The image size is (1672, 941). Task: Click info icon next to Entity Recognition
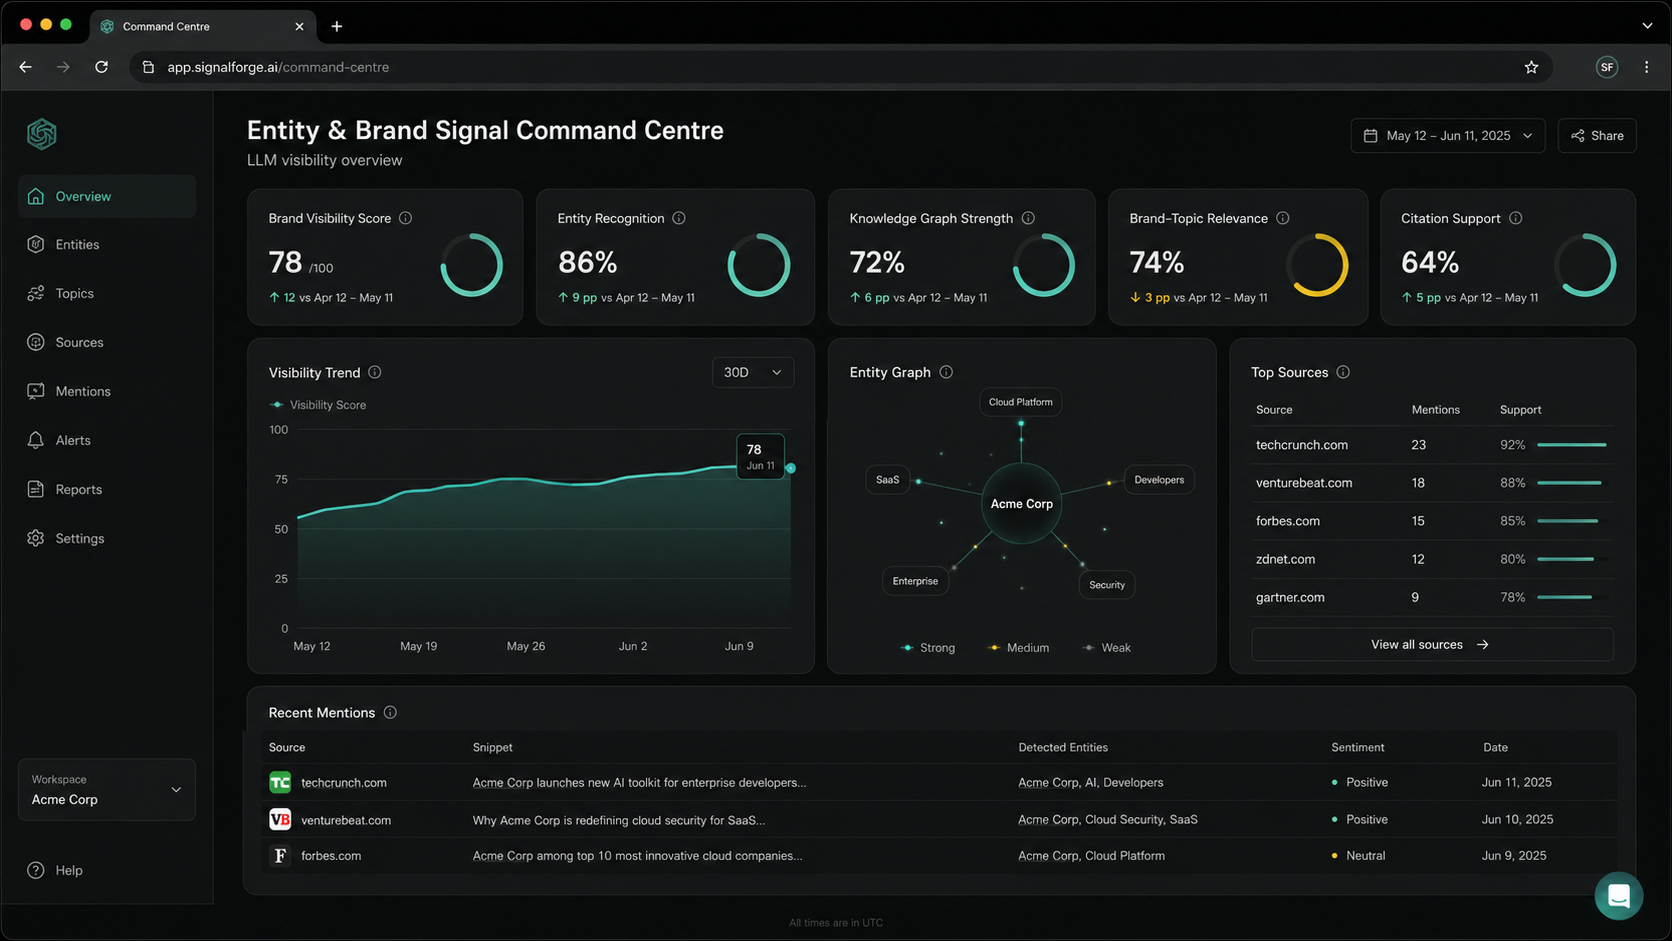(679, 218)
